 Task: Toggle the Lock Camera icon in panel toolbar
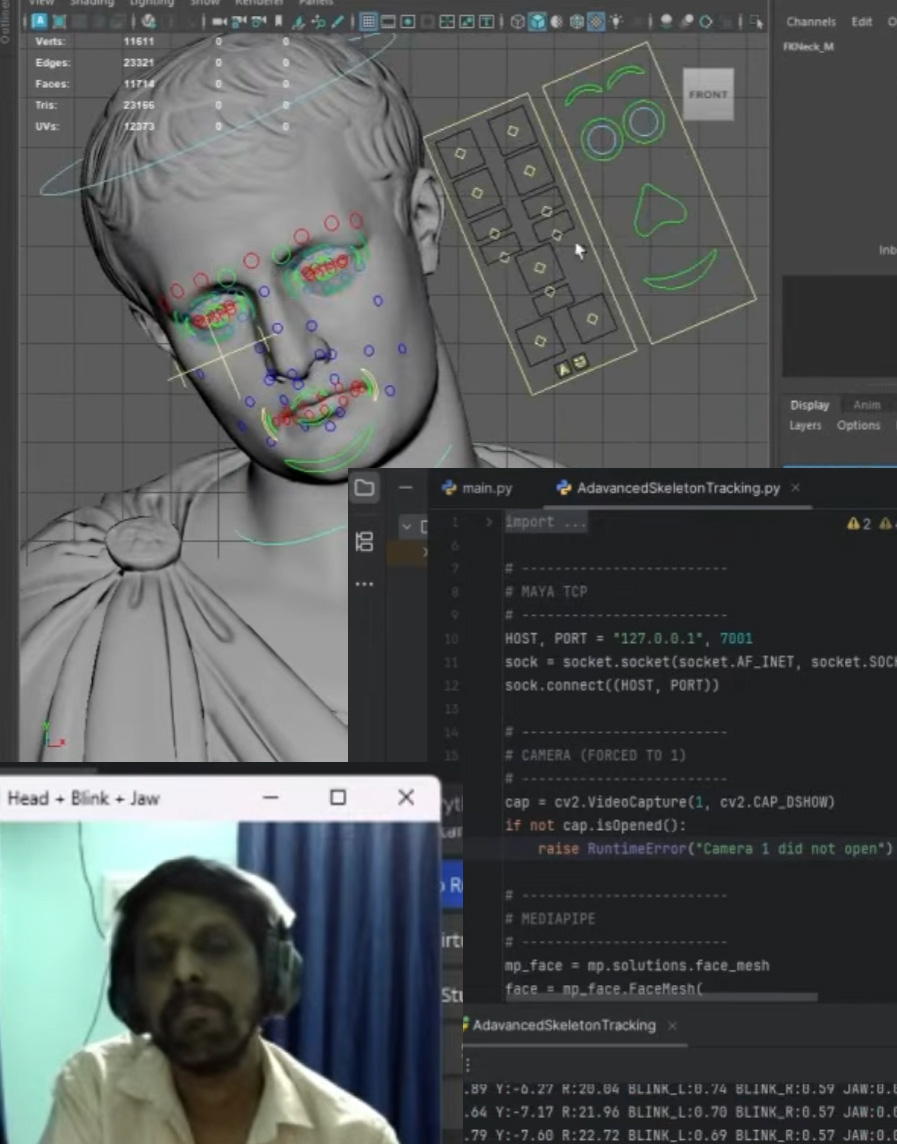pyautogui.click(x=238, y=22)
